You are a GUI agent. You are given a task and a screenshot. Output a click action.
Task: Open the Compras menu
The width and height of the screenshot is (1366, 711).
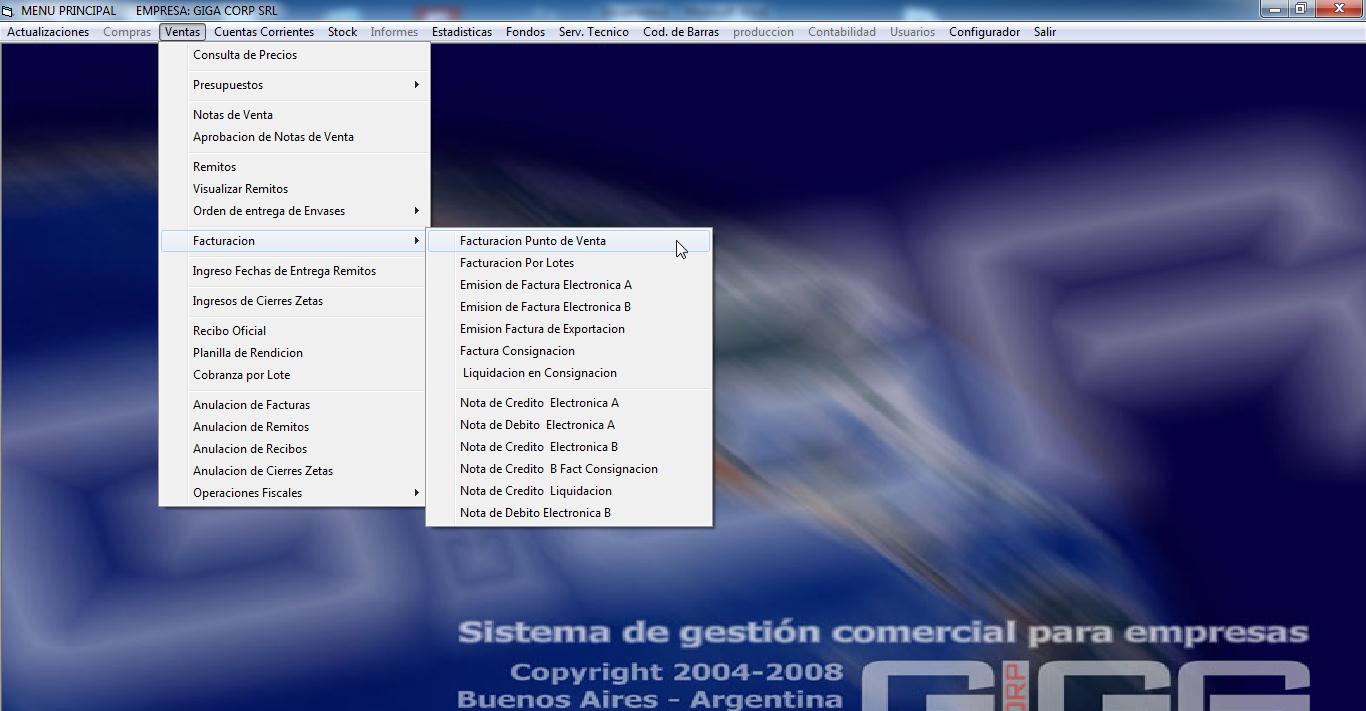click(127, 32)
